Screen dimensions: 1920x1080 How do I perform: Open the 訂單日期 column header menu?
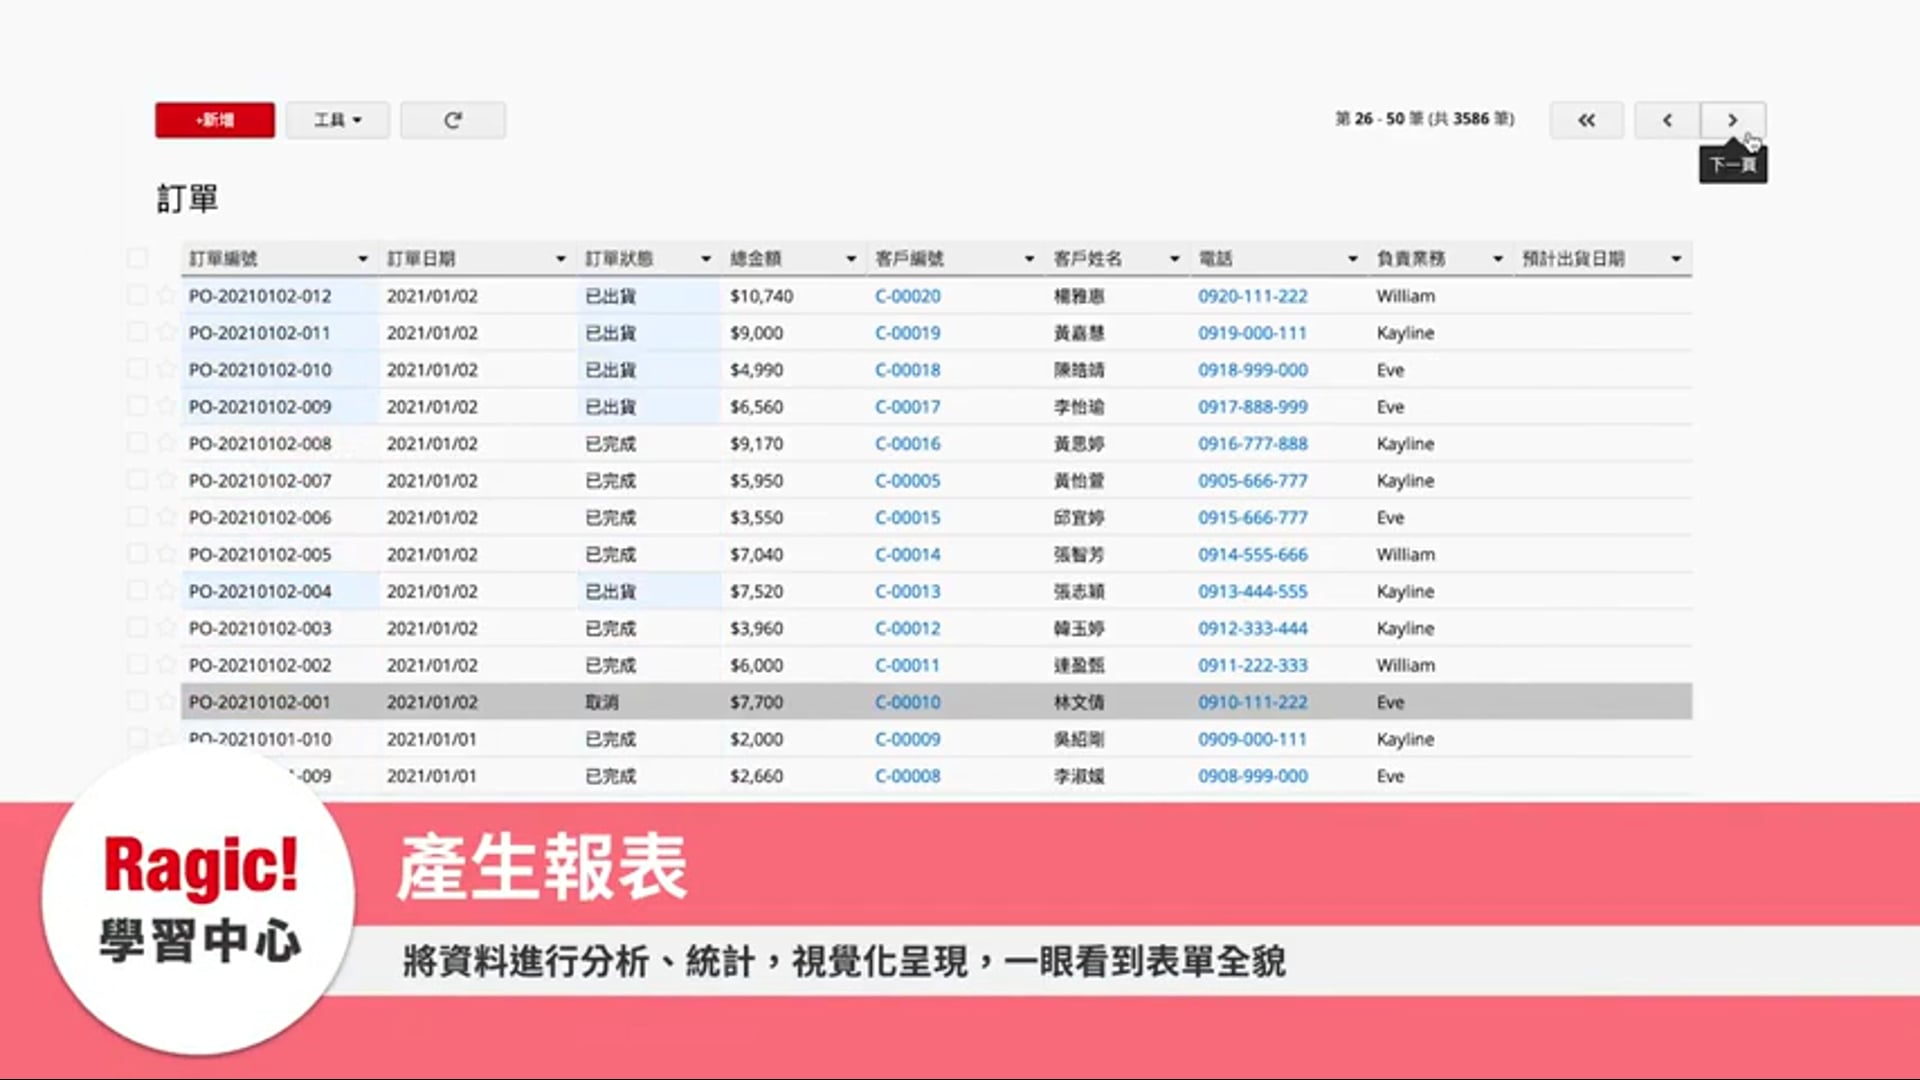(561, 259)
